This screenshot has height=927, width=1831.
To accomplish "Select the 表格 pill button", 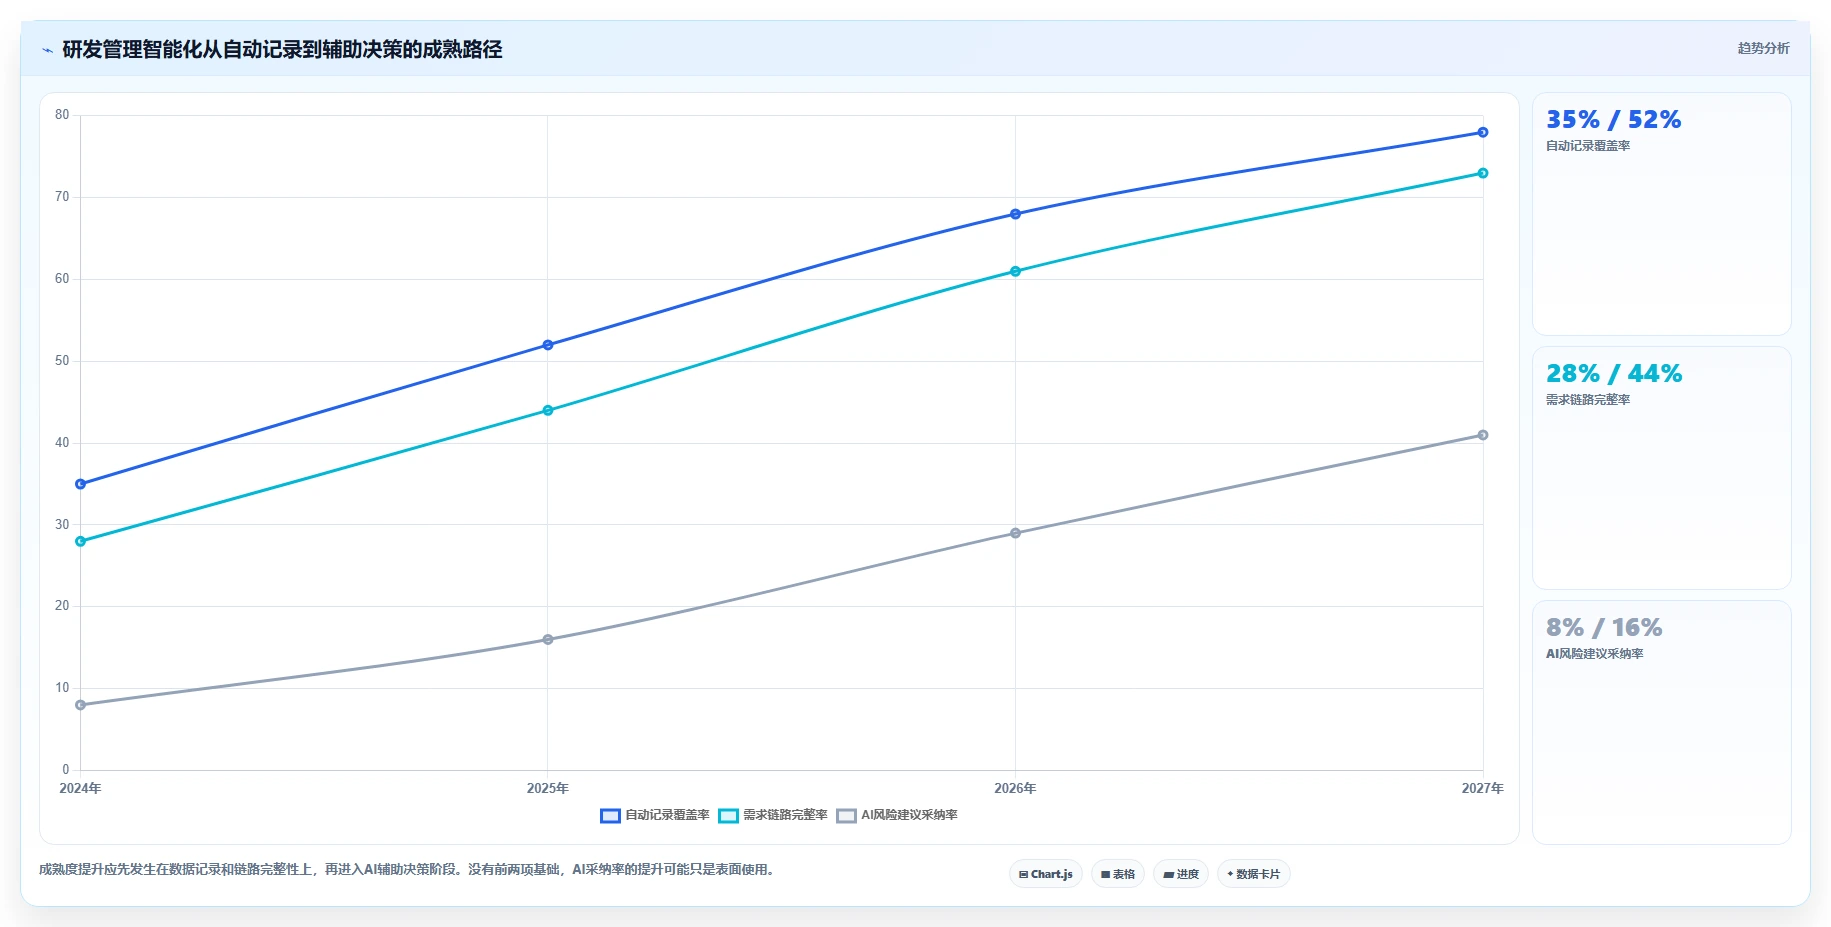I will tap(1118, 874).
